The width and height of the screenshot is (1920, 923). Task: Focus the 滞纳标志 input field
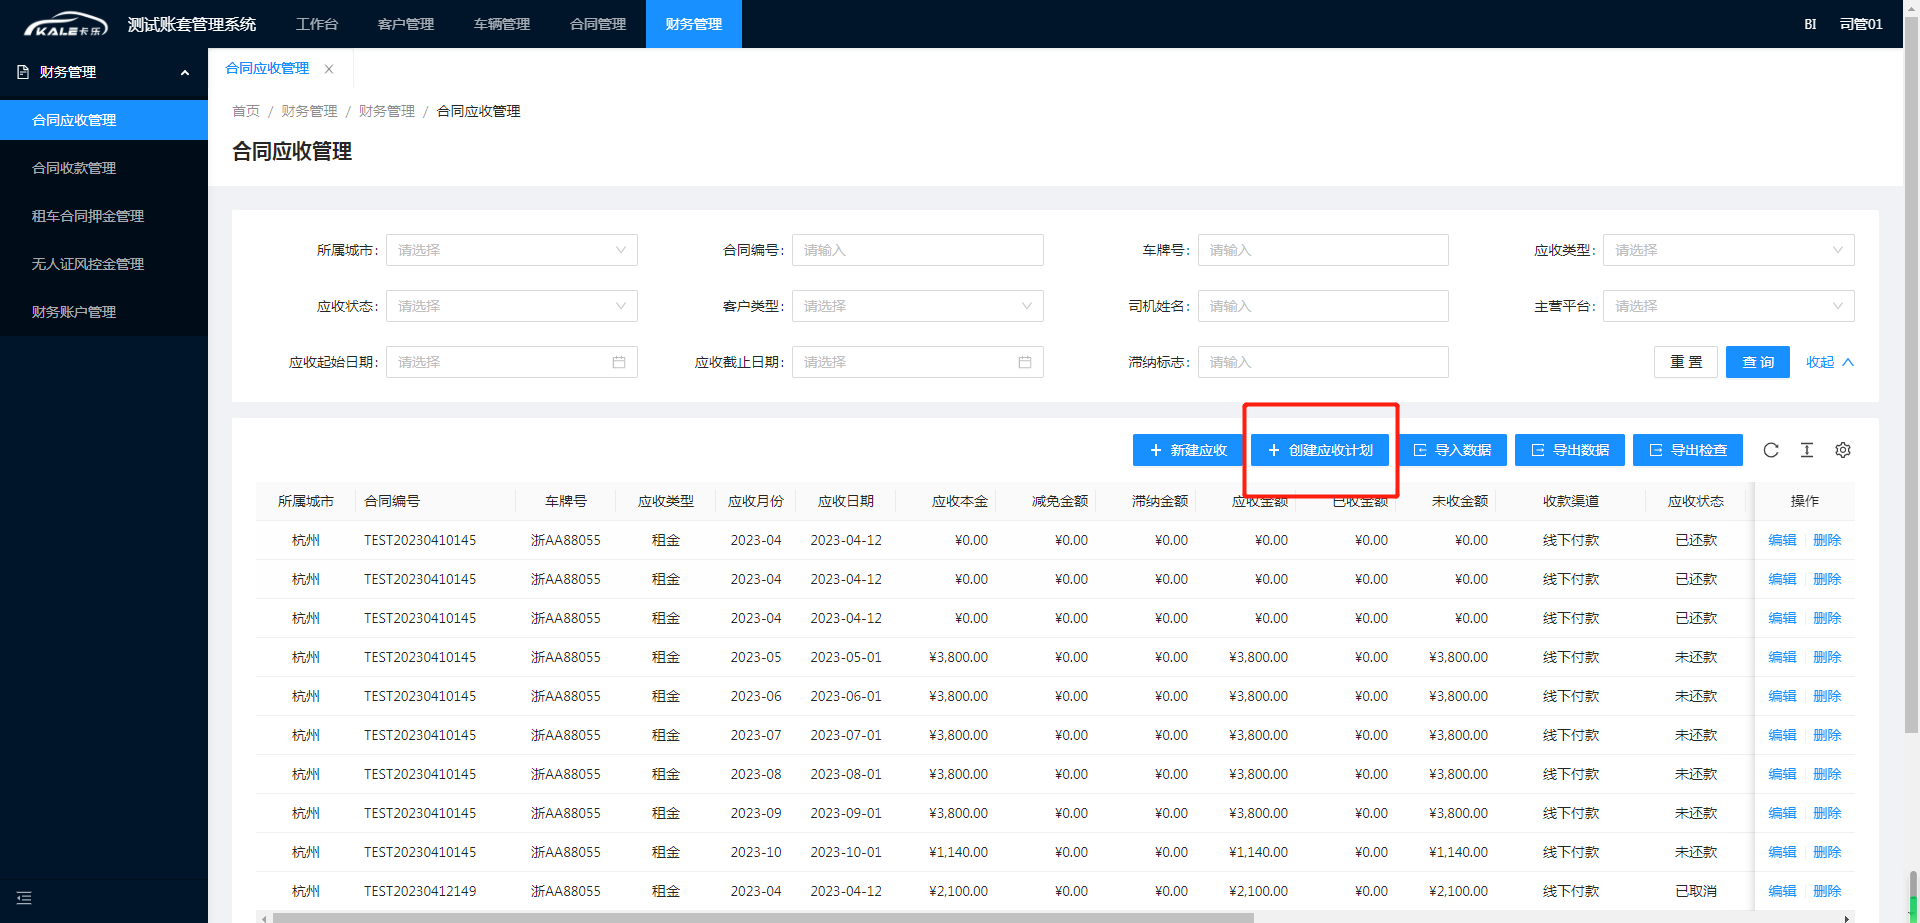pos(1323,362)
